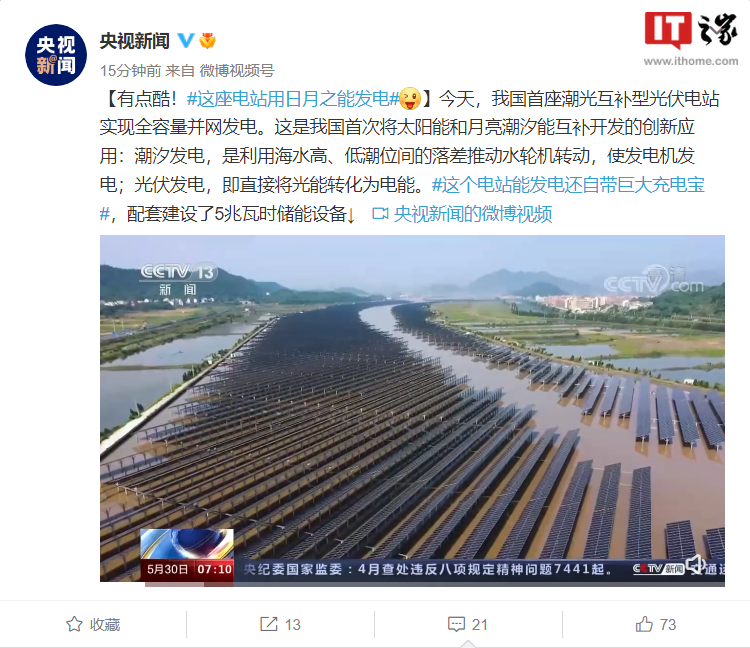
Task: Click the gold membership crown badge
Action: click(207, 41)
